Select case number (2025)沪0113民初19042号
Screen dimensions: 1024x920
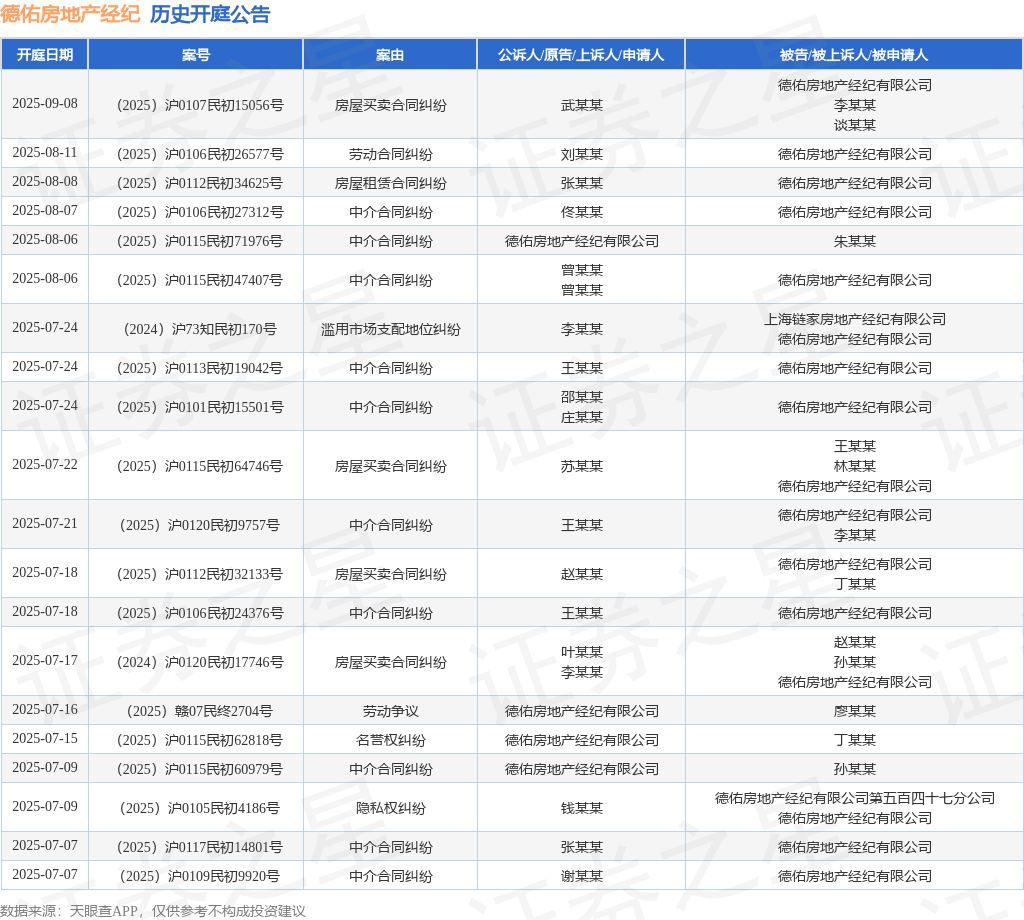[200, 368]
